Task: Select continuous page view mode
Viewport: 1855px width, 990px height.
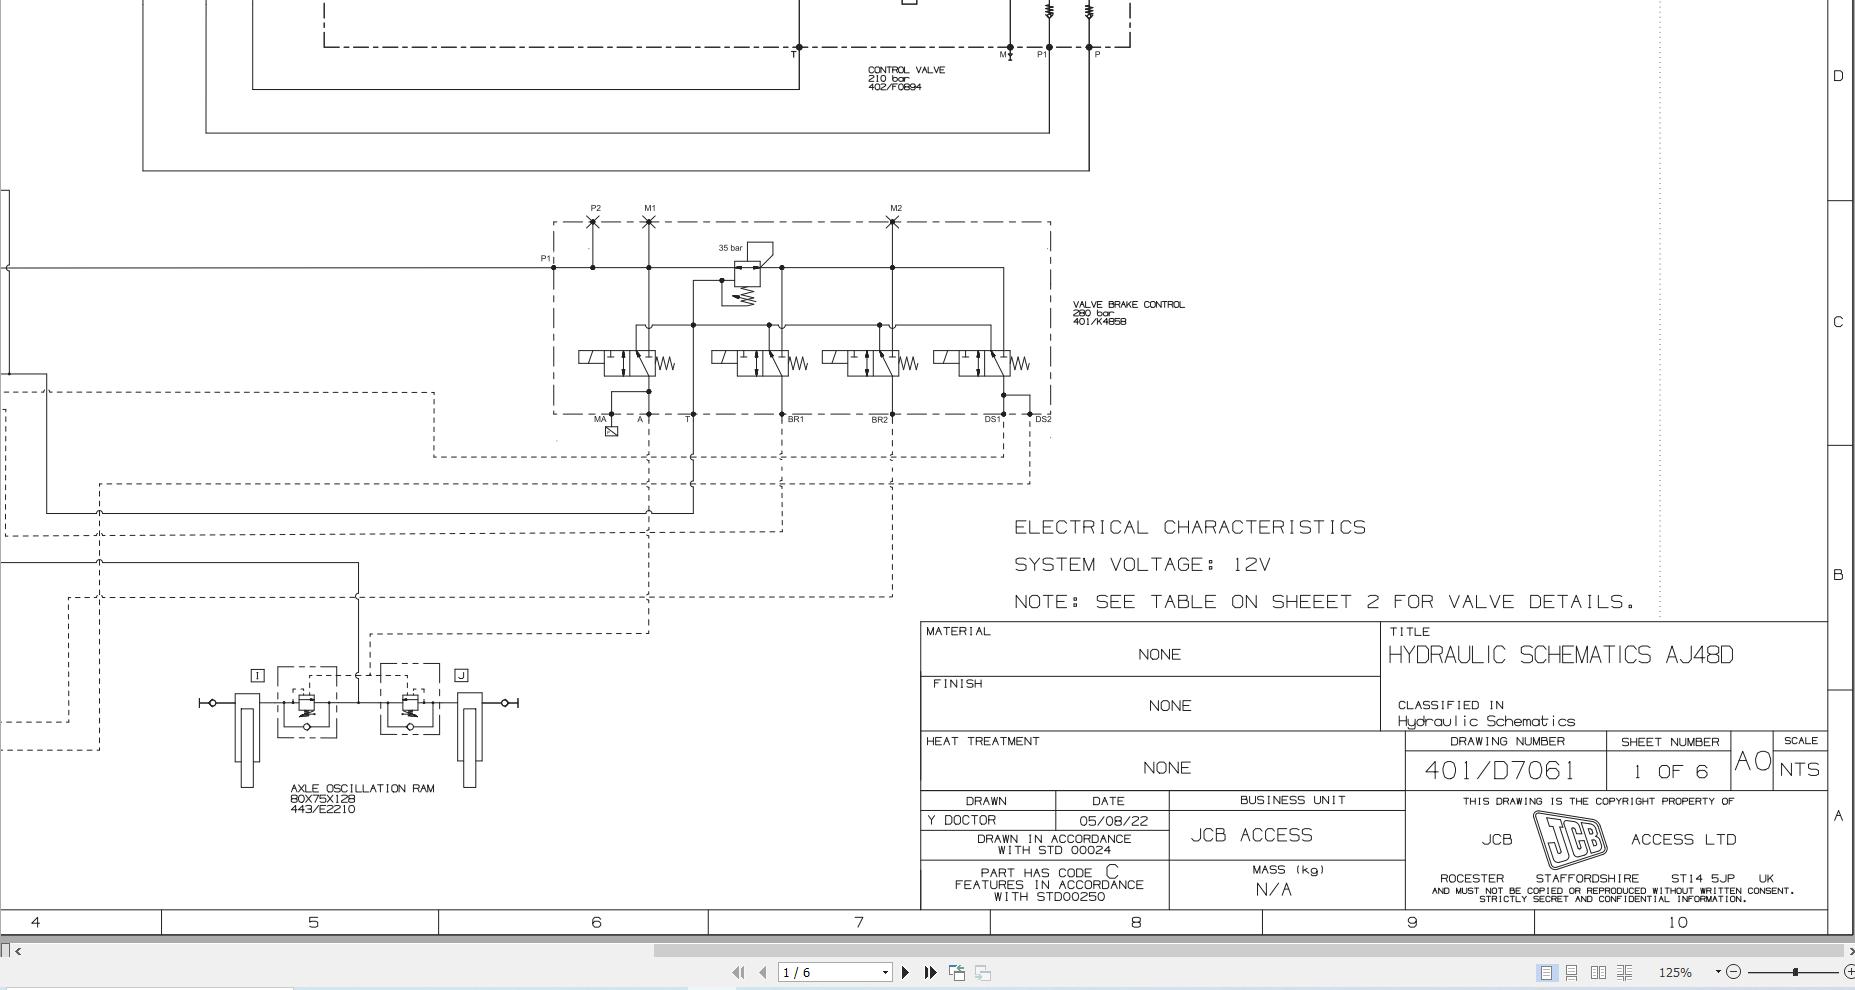Action: coord(1572,972)
